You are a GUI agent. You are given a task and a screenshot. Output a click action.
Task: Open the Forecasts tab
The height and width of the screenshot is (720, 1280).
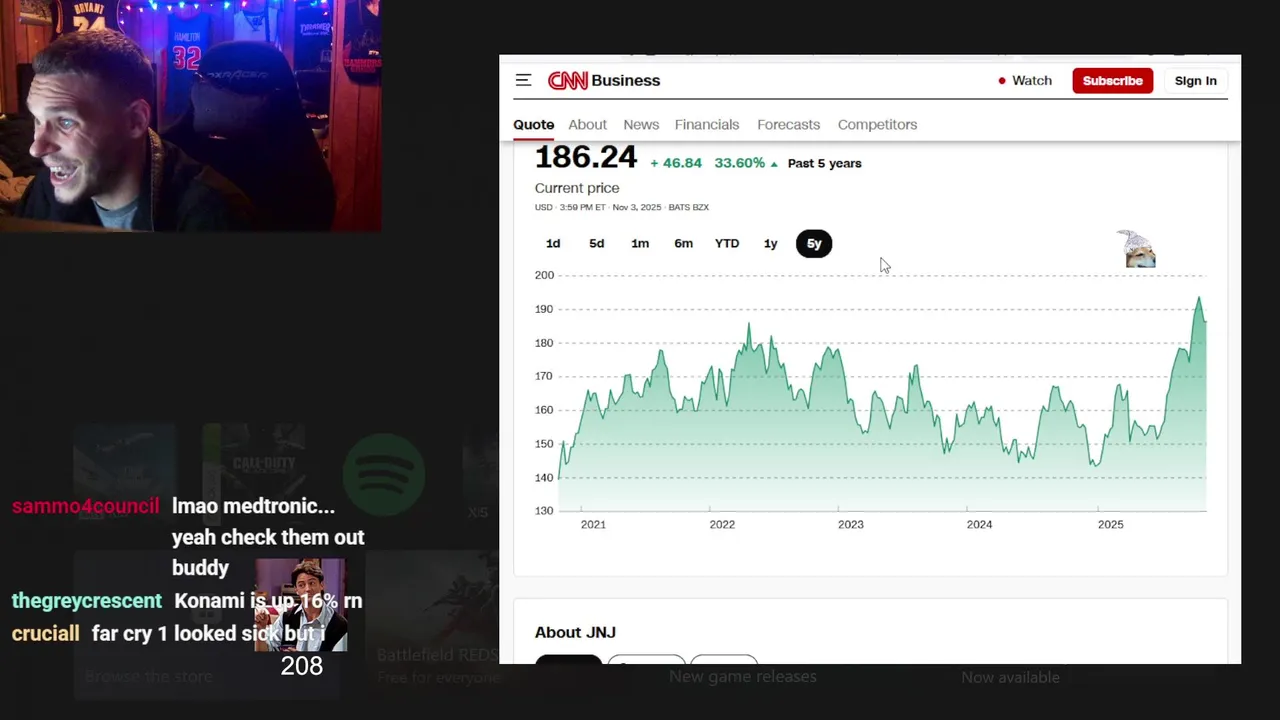pos(789,125)
